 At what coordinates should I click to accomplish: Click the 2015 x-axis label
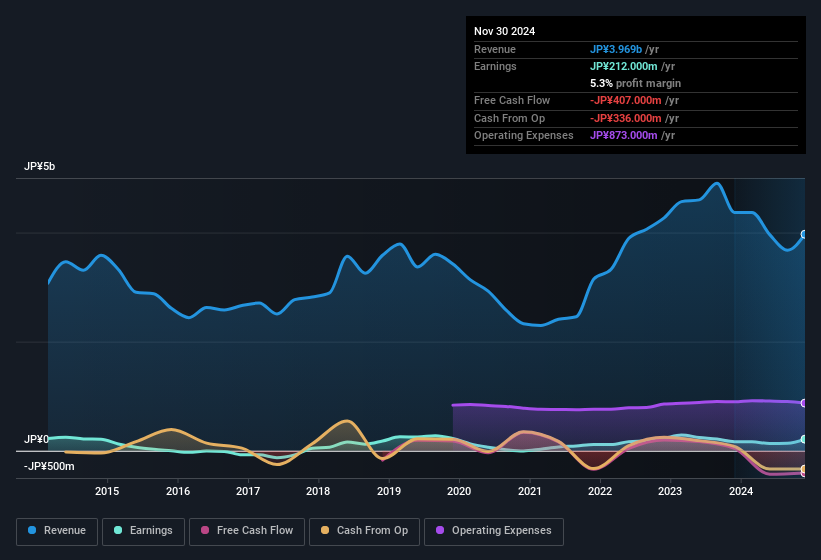click(x=107, y=491)
